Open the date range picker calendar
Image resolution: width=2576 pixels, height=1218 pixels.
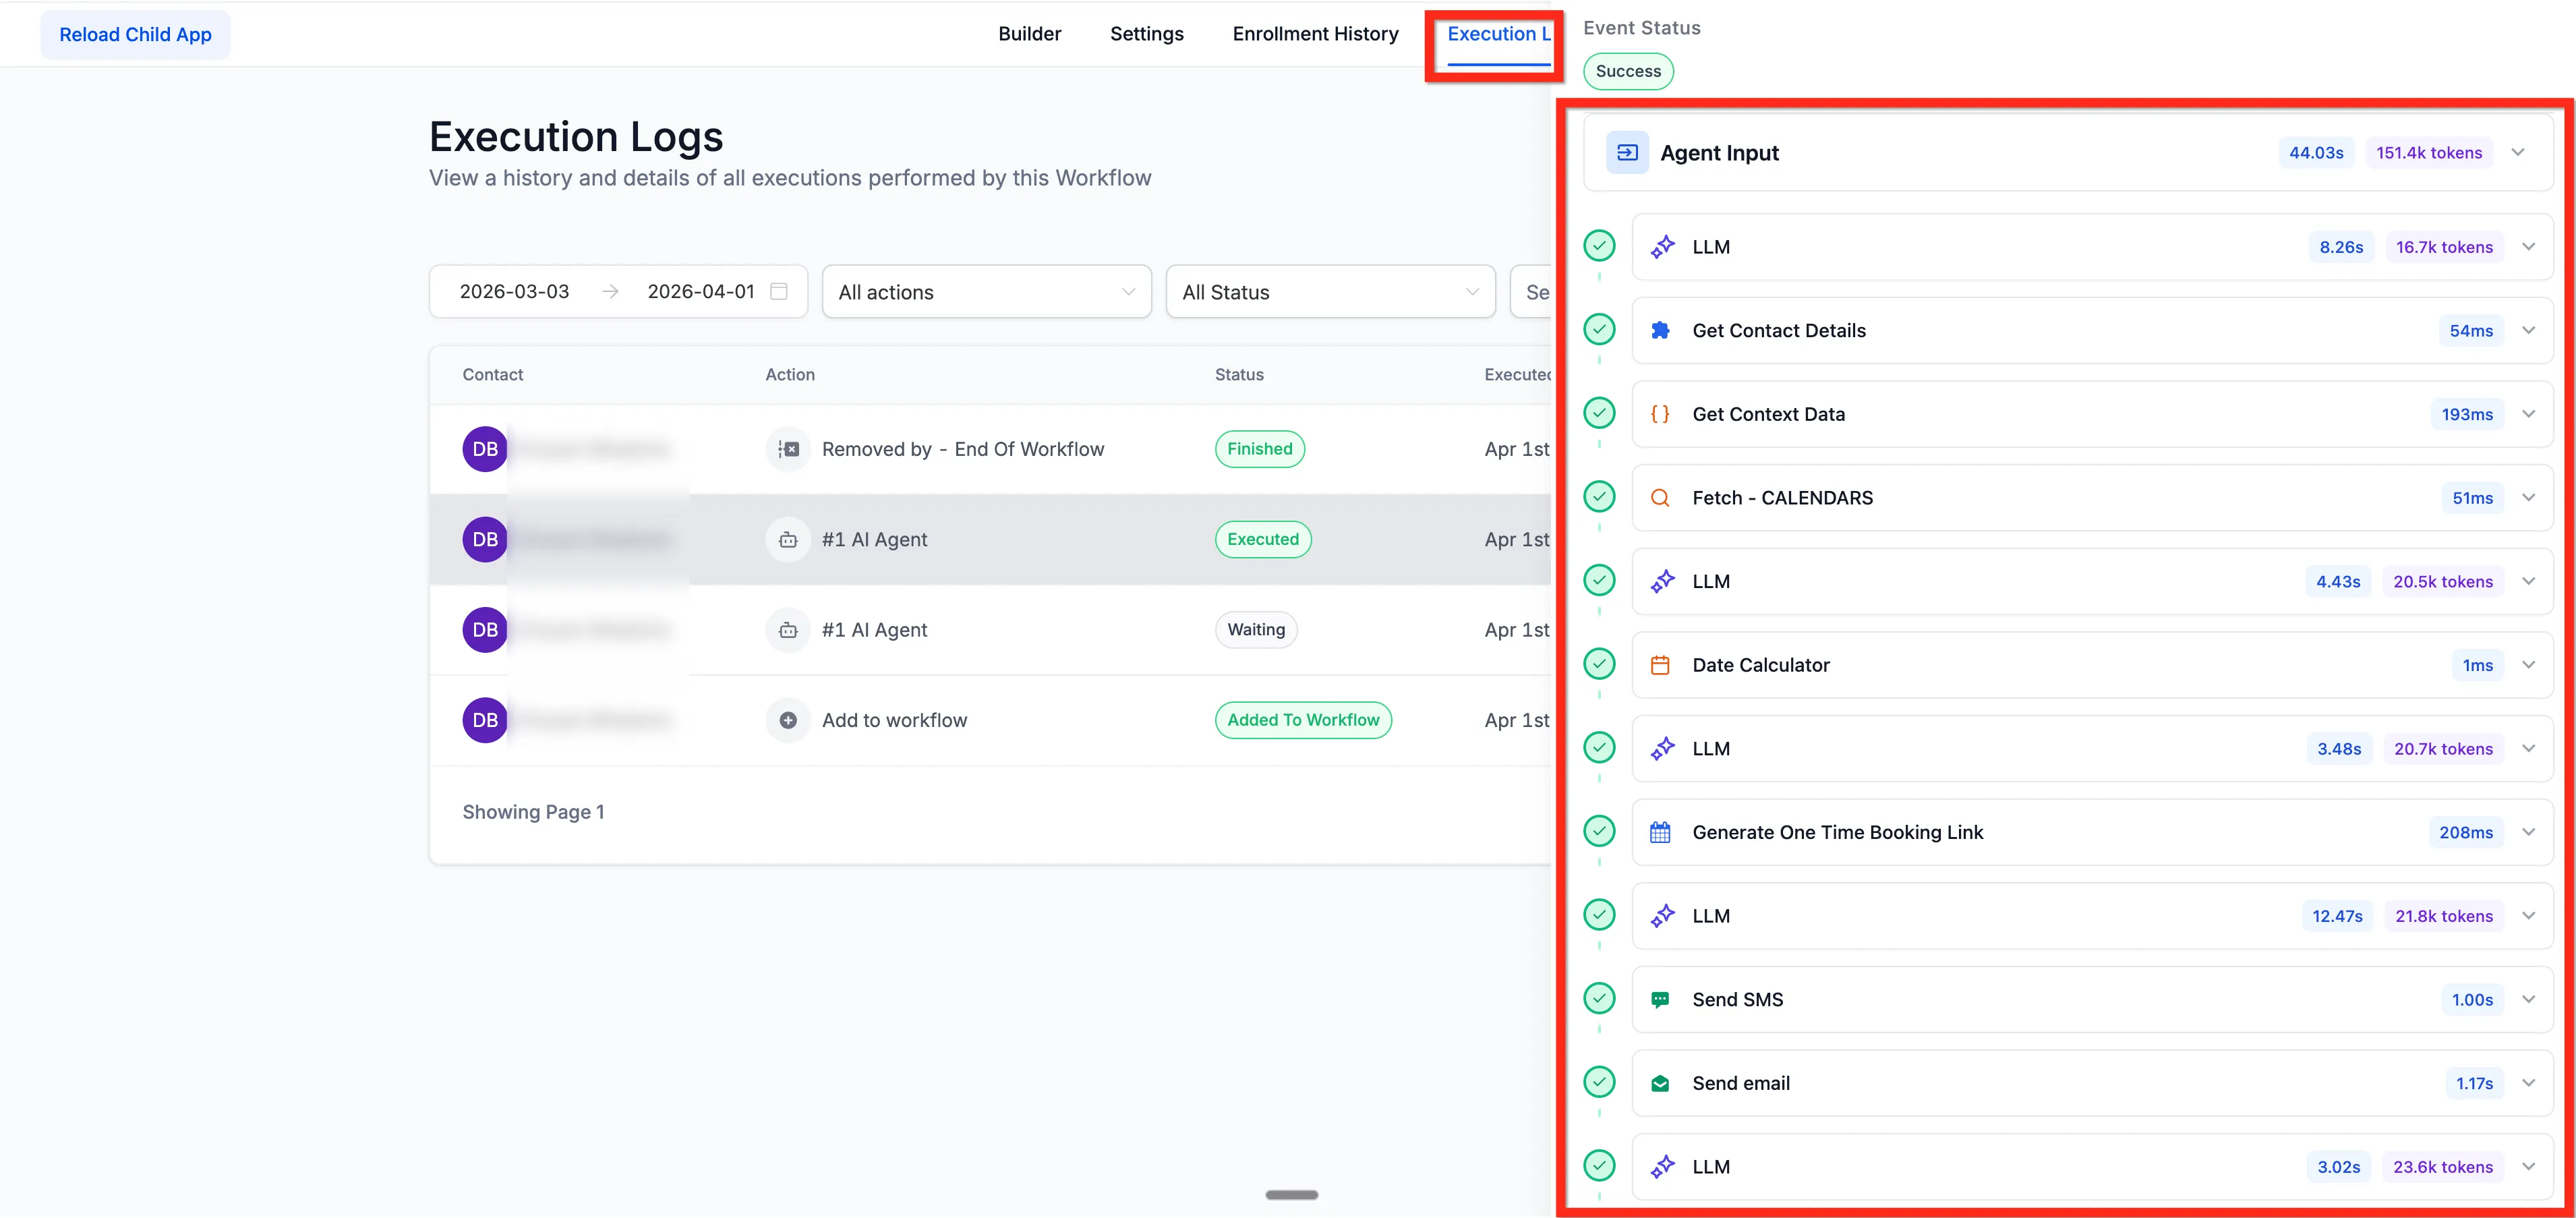(779, 291)
